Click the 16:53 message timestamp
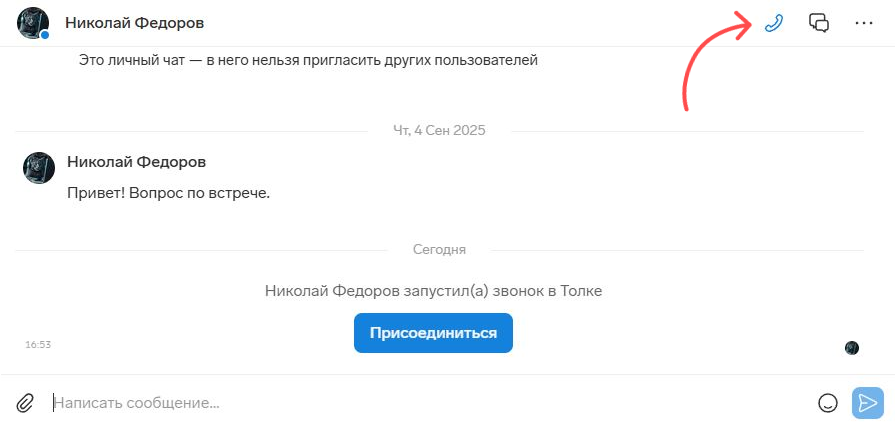895x431 pixels. point(38,344)
